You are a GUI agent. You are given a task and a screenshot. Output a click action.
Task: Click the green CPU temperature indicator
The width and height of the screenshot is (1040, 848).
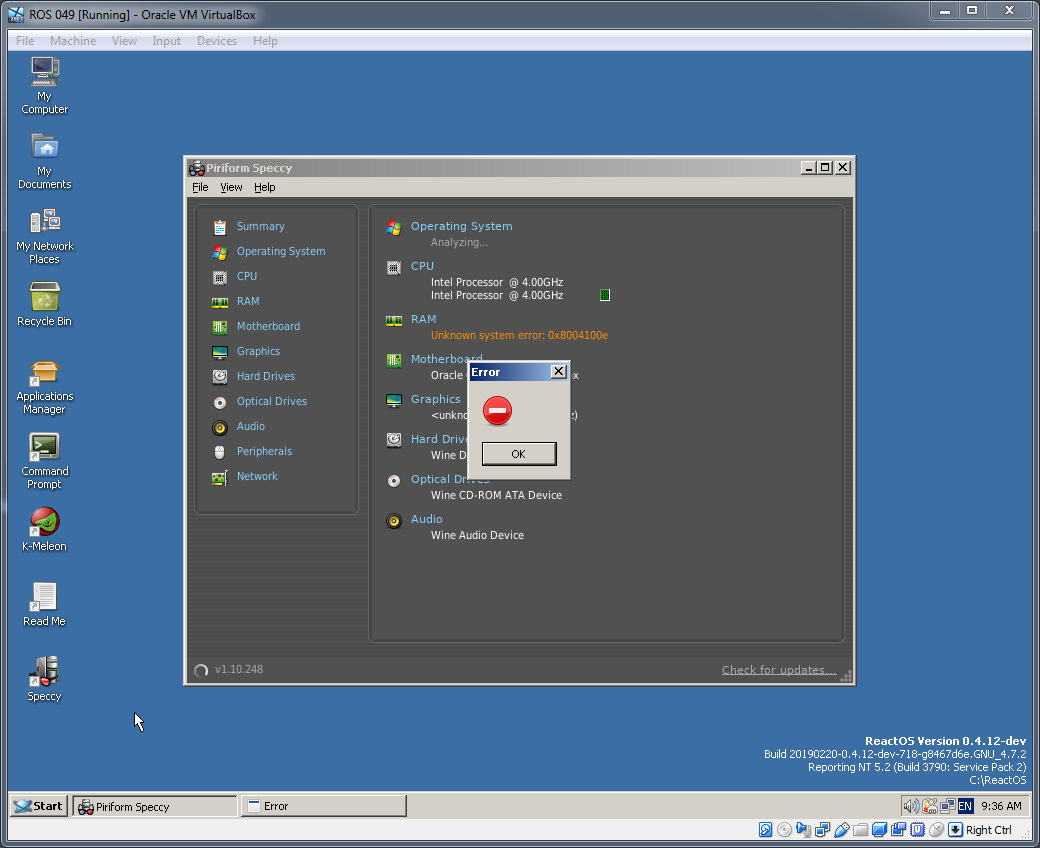pos(605,295)
